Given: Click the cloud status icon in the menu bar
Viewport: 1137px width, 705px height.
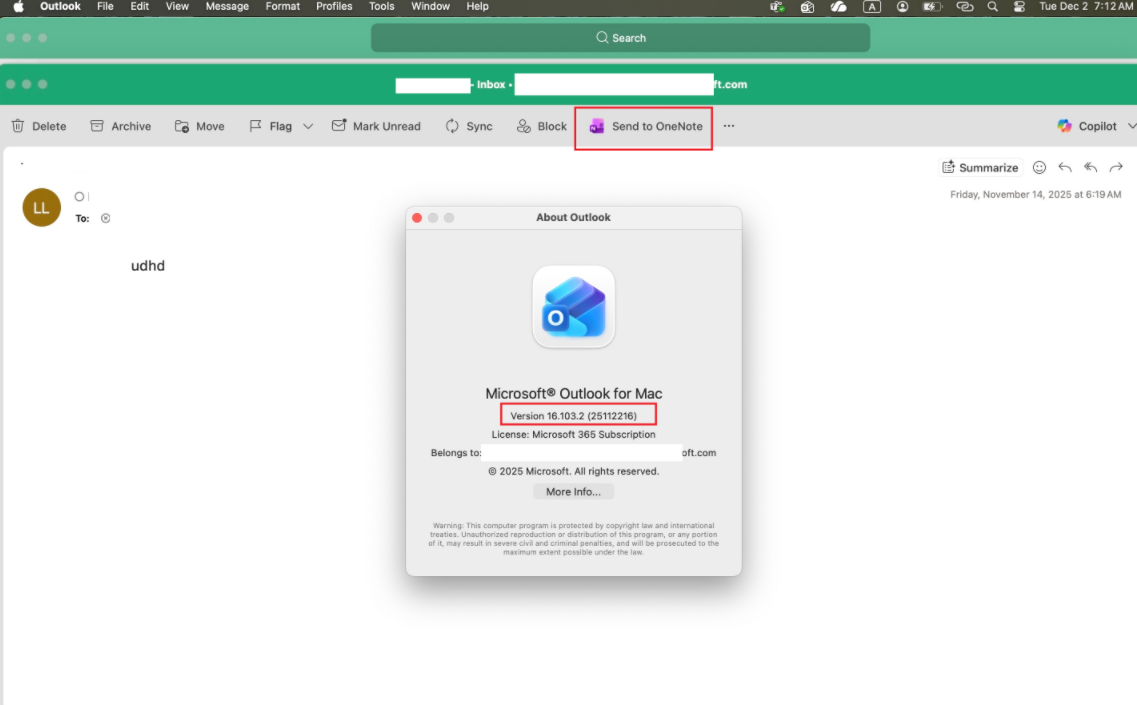Looking at the screenshot, I should pyautogui.click(x=838, y=7).
